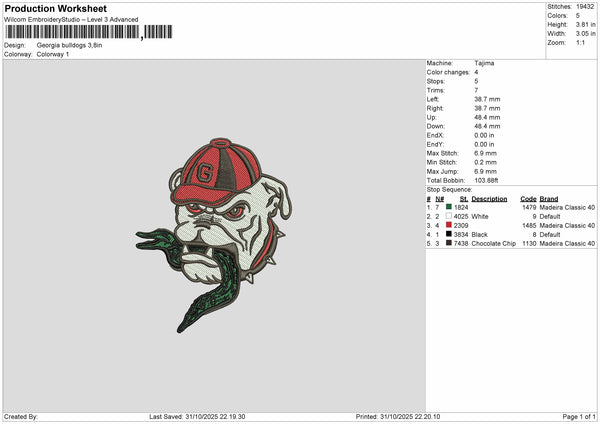Image resolution: width=600 pixels, height=424 pixels.
Task: Click the 'Brand' column header
Action: 549,199
